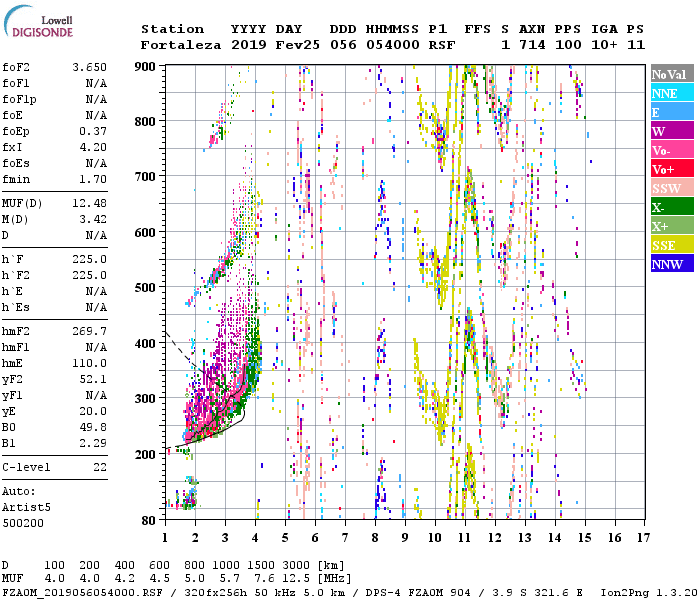Select the NoVal gray legend swatch
700x600 pixels.
[672, 74]
